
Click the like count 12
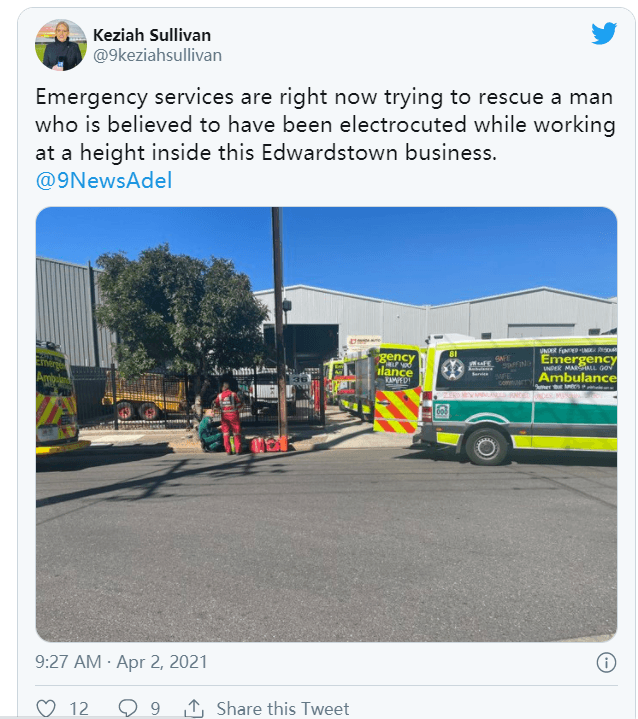pos(79,708)
